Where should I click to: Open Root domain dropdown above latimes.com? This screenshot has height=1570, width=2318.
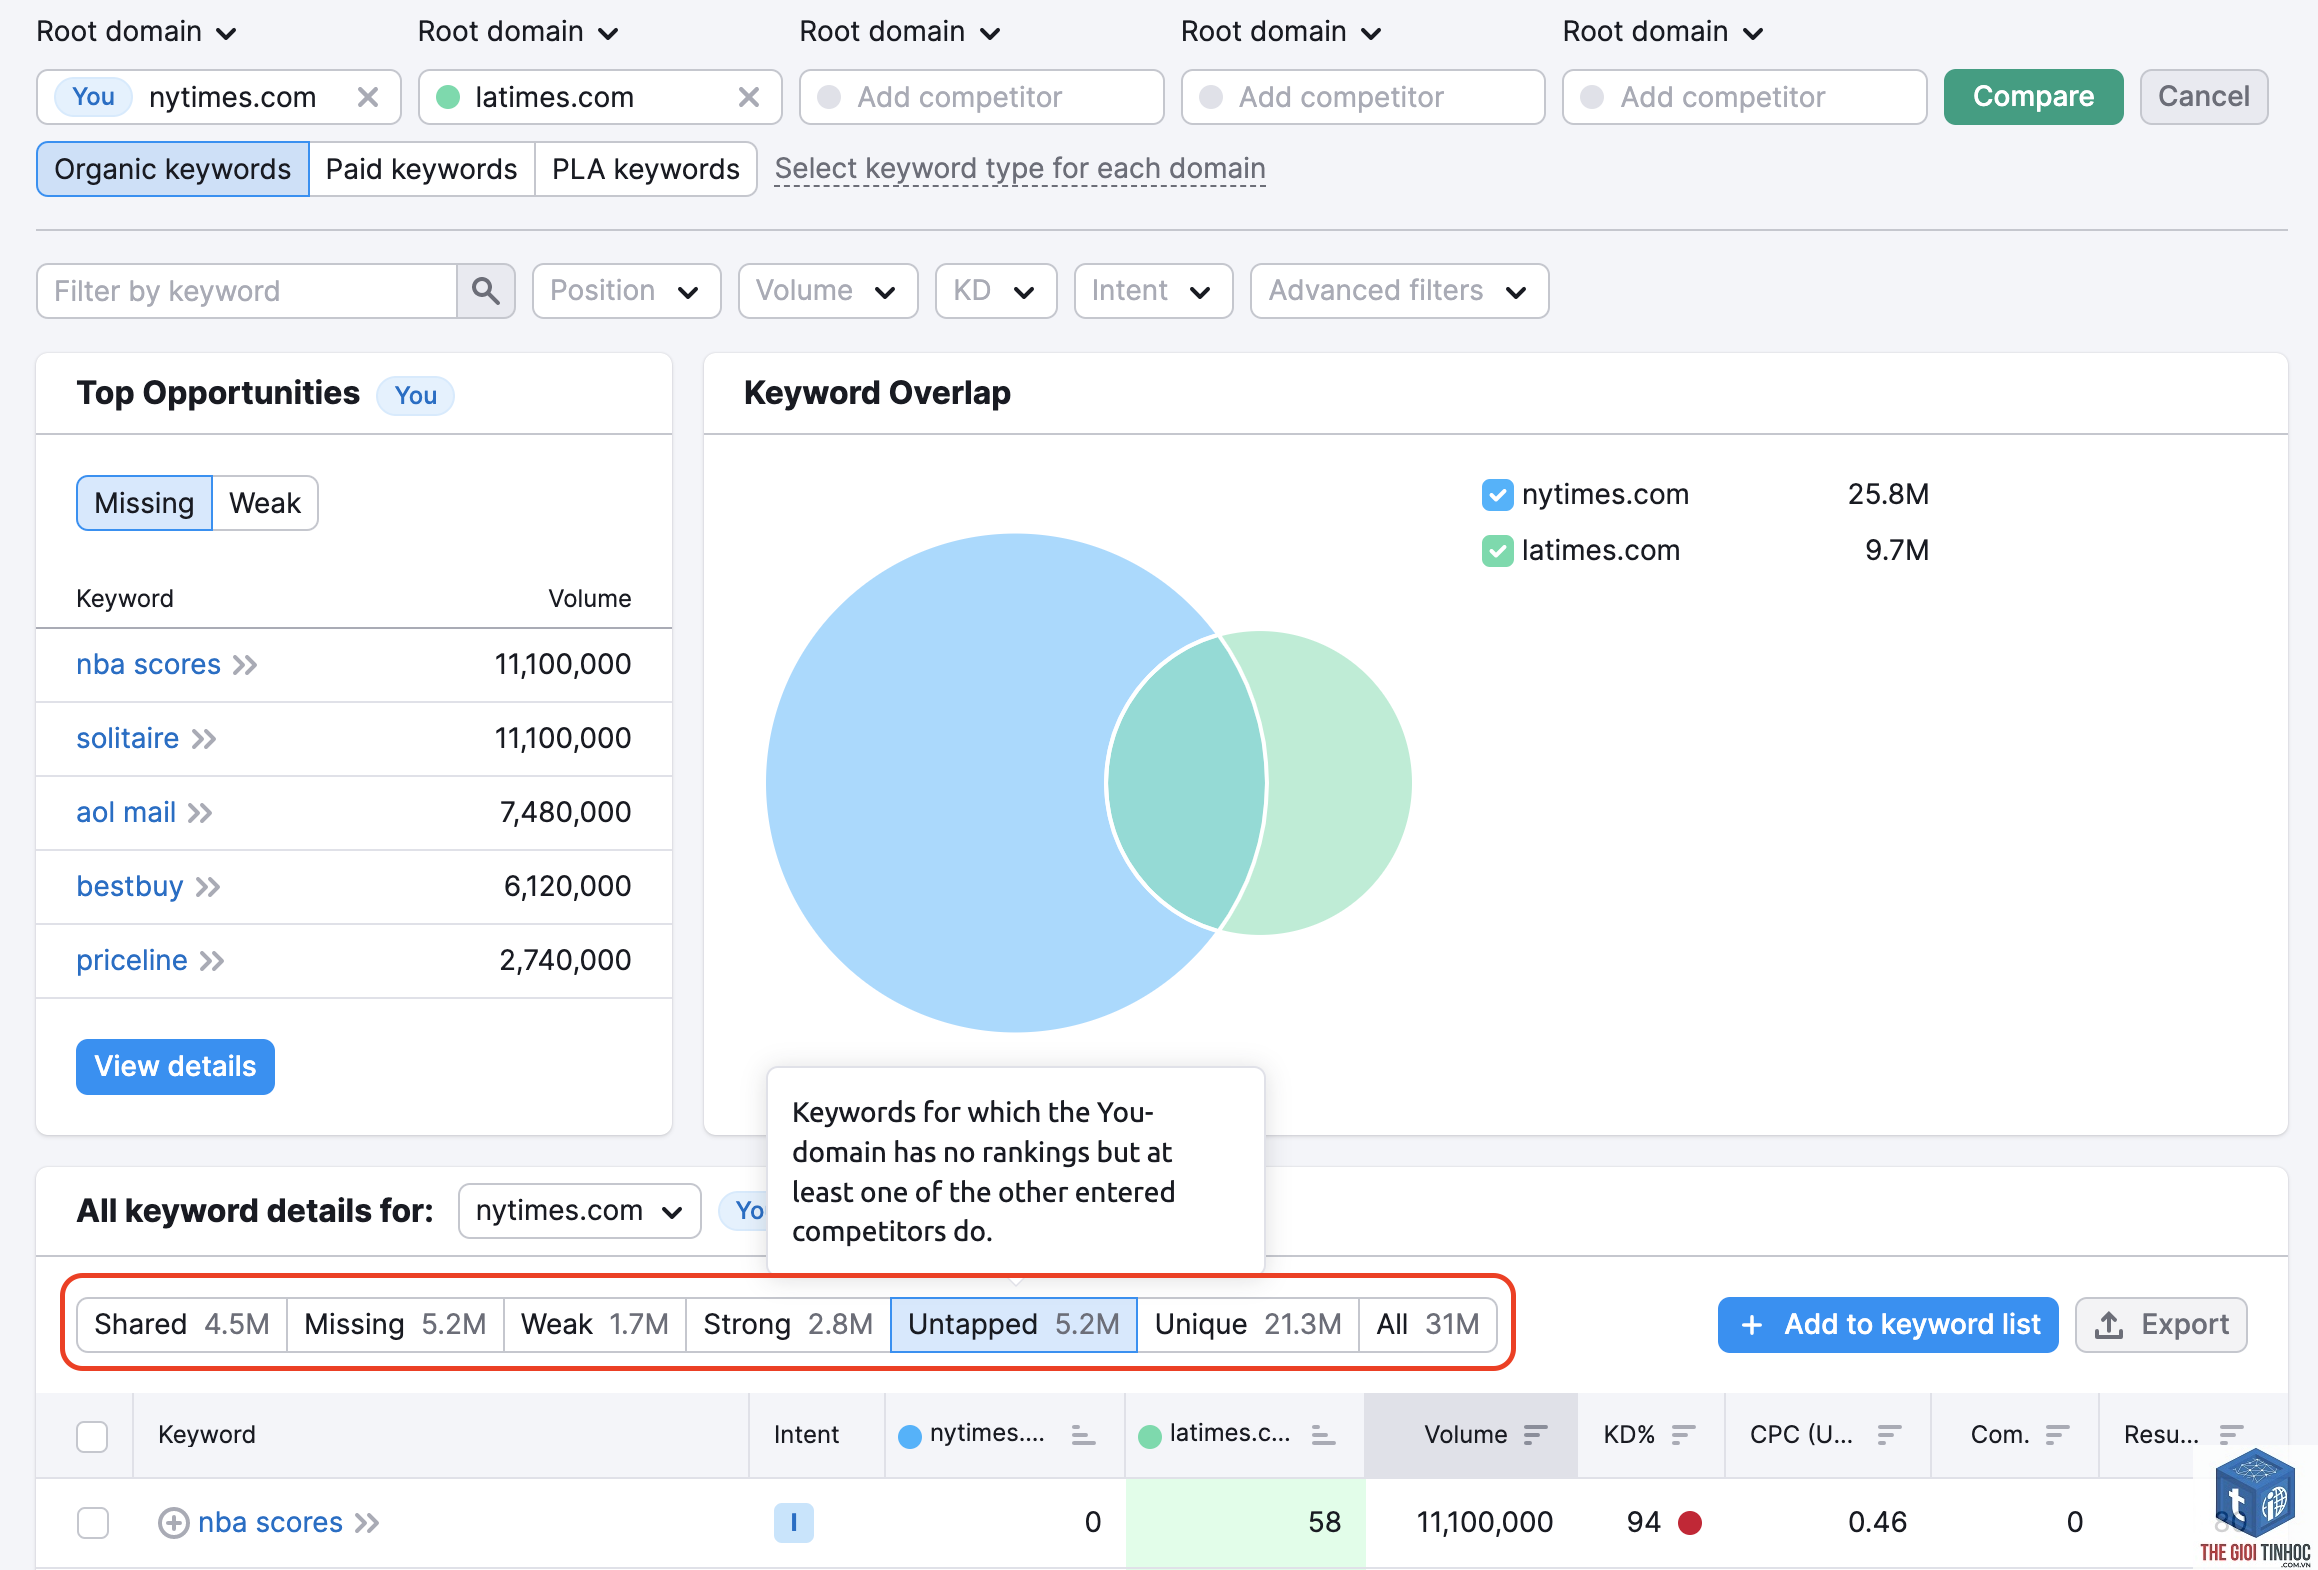coord(518,32)
